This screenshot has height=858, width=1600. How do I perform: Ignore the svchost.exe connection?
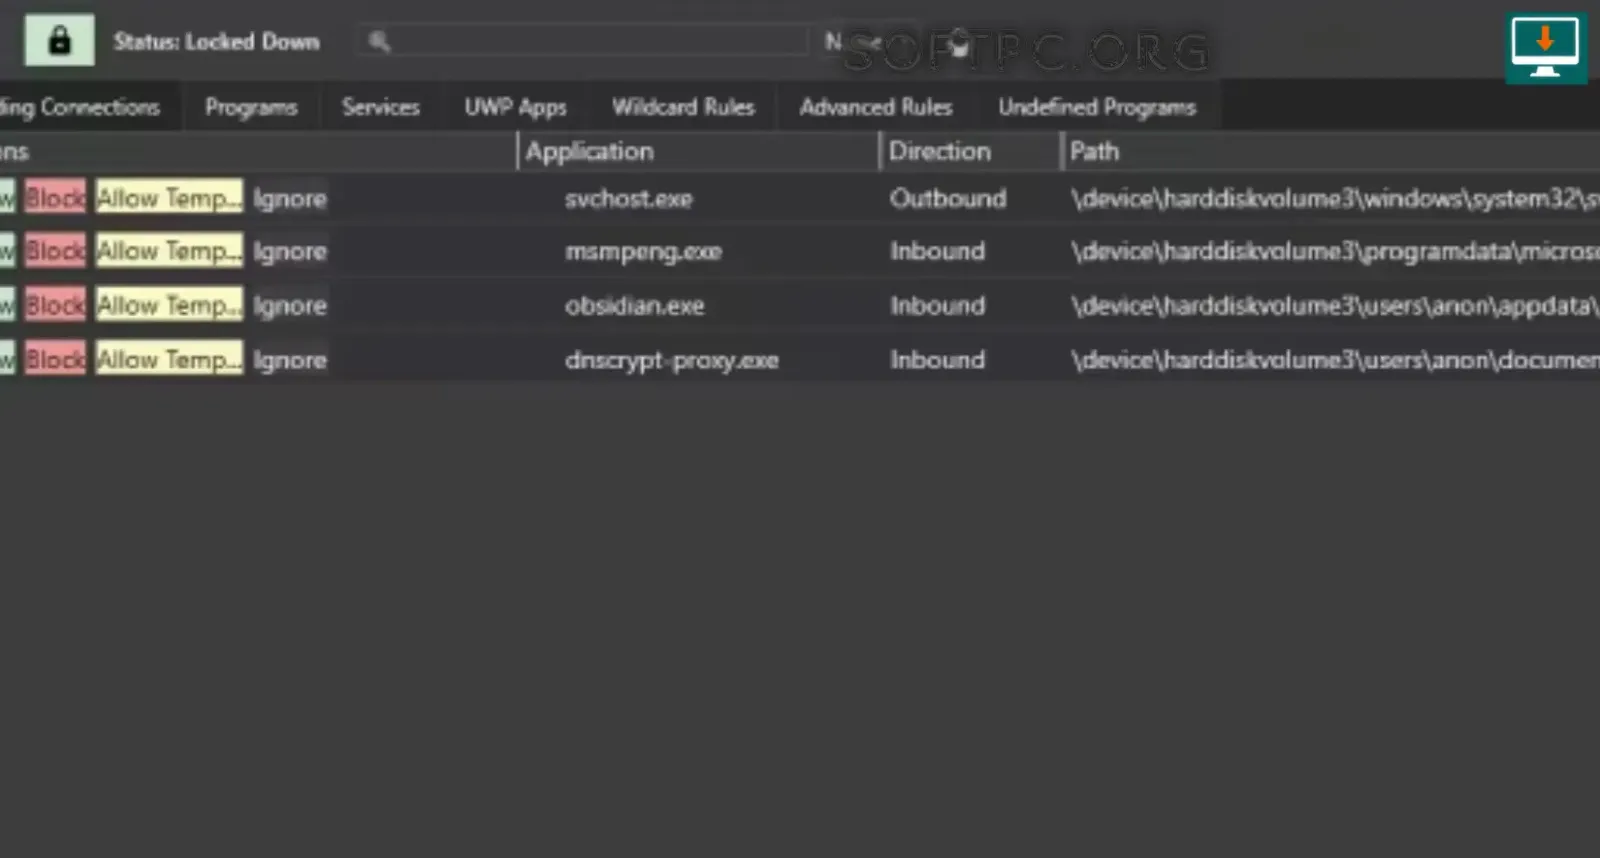[290, 198]
